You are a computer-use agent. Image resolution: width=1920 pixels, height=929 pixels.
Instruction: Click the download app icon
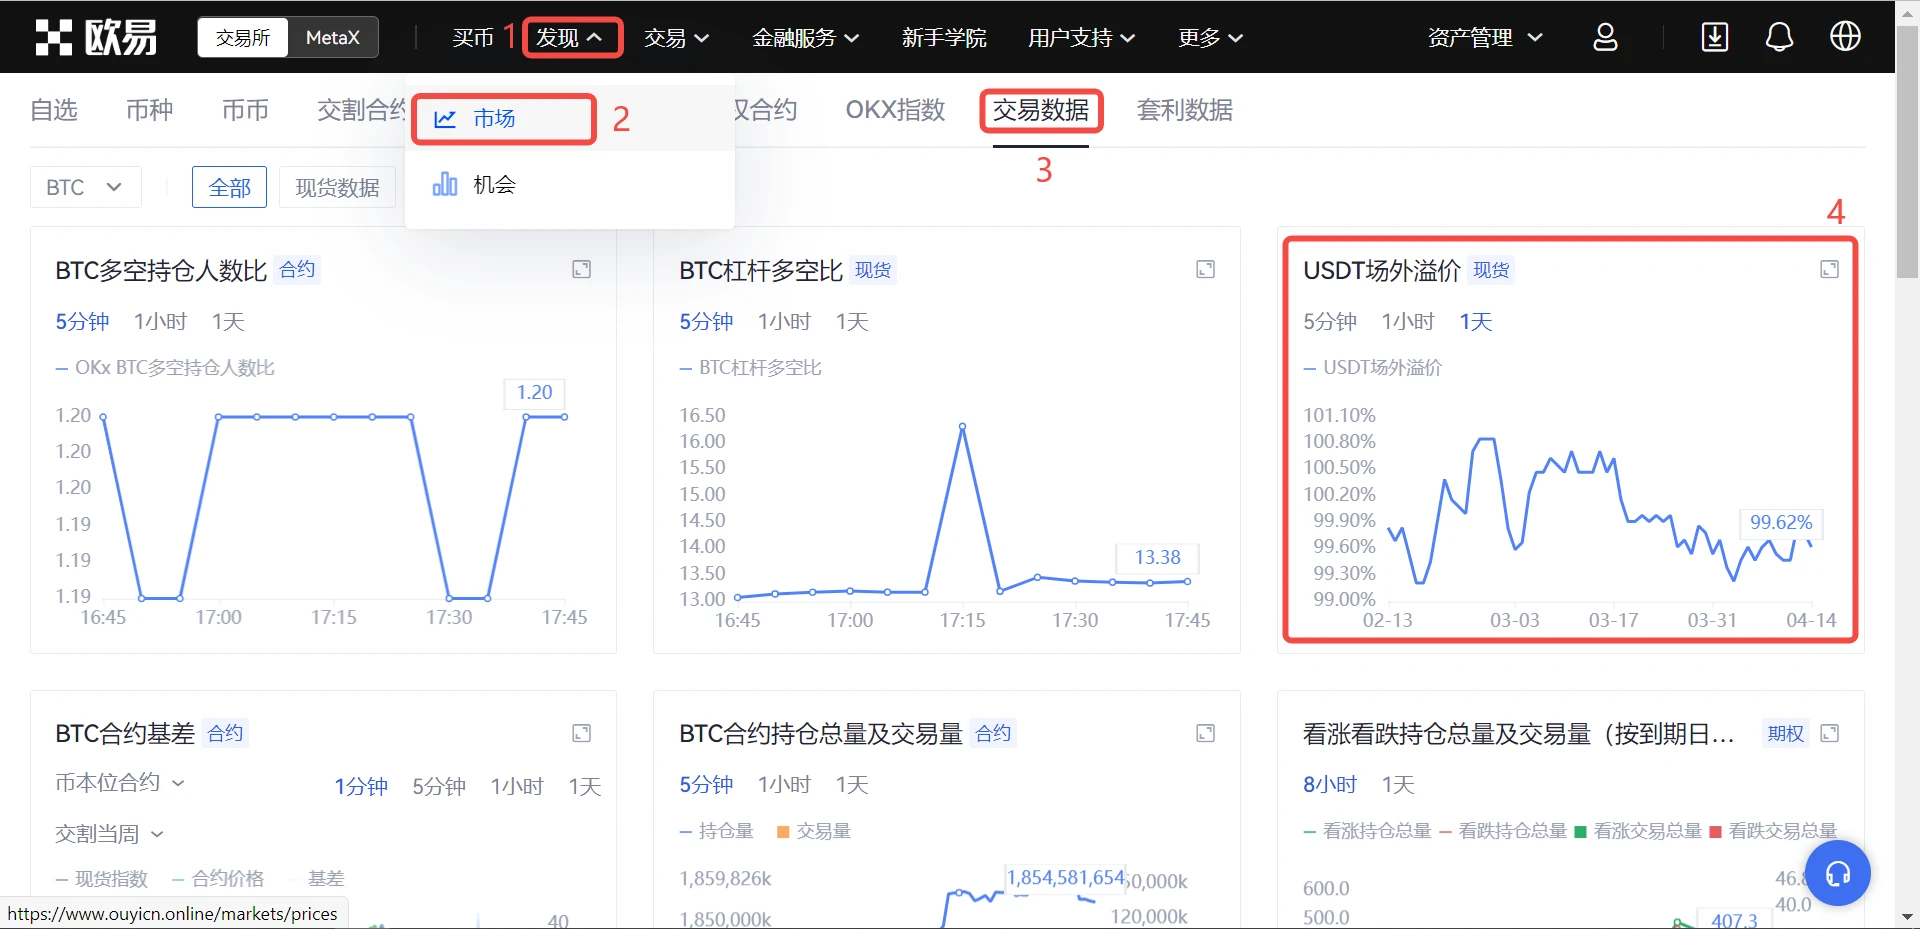pos(1714,37)
